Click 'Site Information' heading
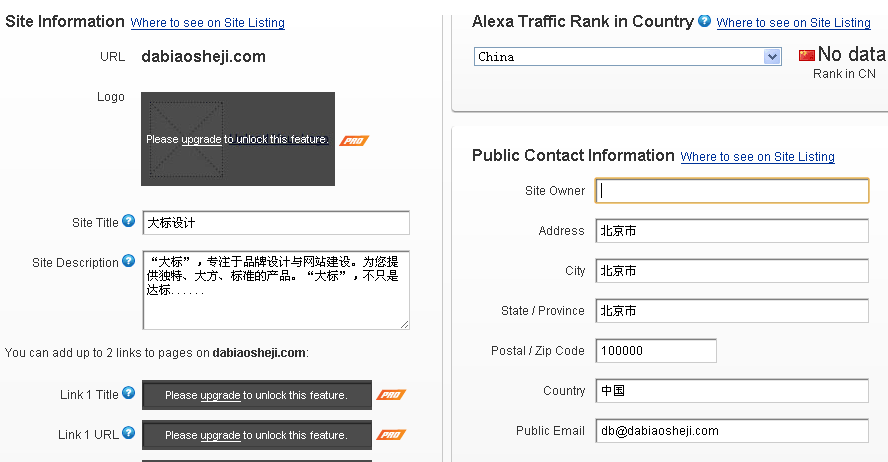The height and width of the screenshot is (462, 888). [65, 22]
